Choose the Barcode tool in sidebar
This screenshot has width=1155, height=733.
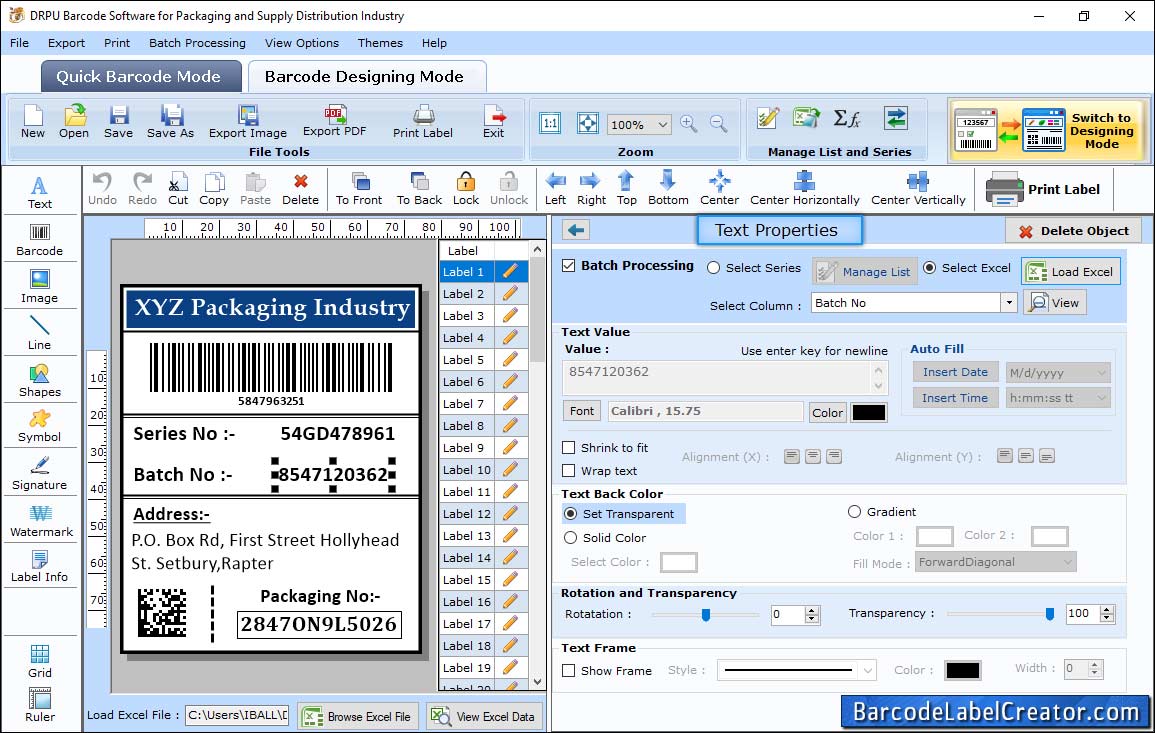pyautogui.click(x=40, y=240)
